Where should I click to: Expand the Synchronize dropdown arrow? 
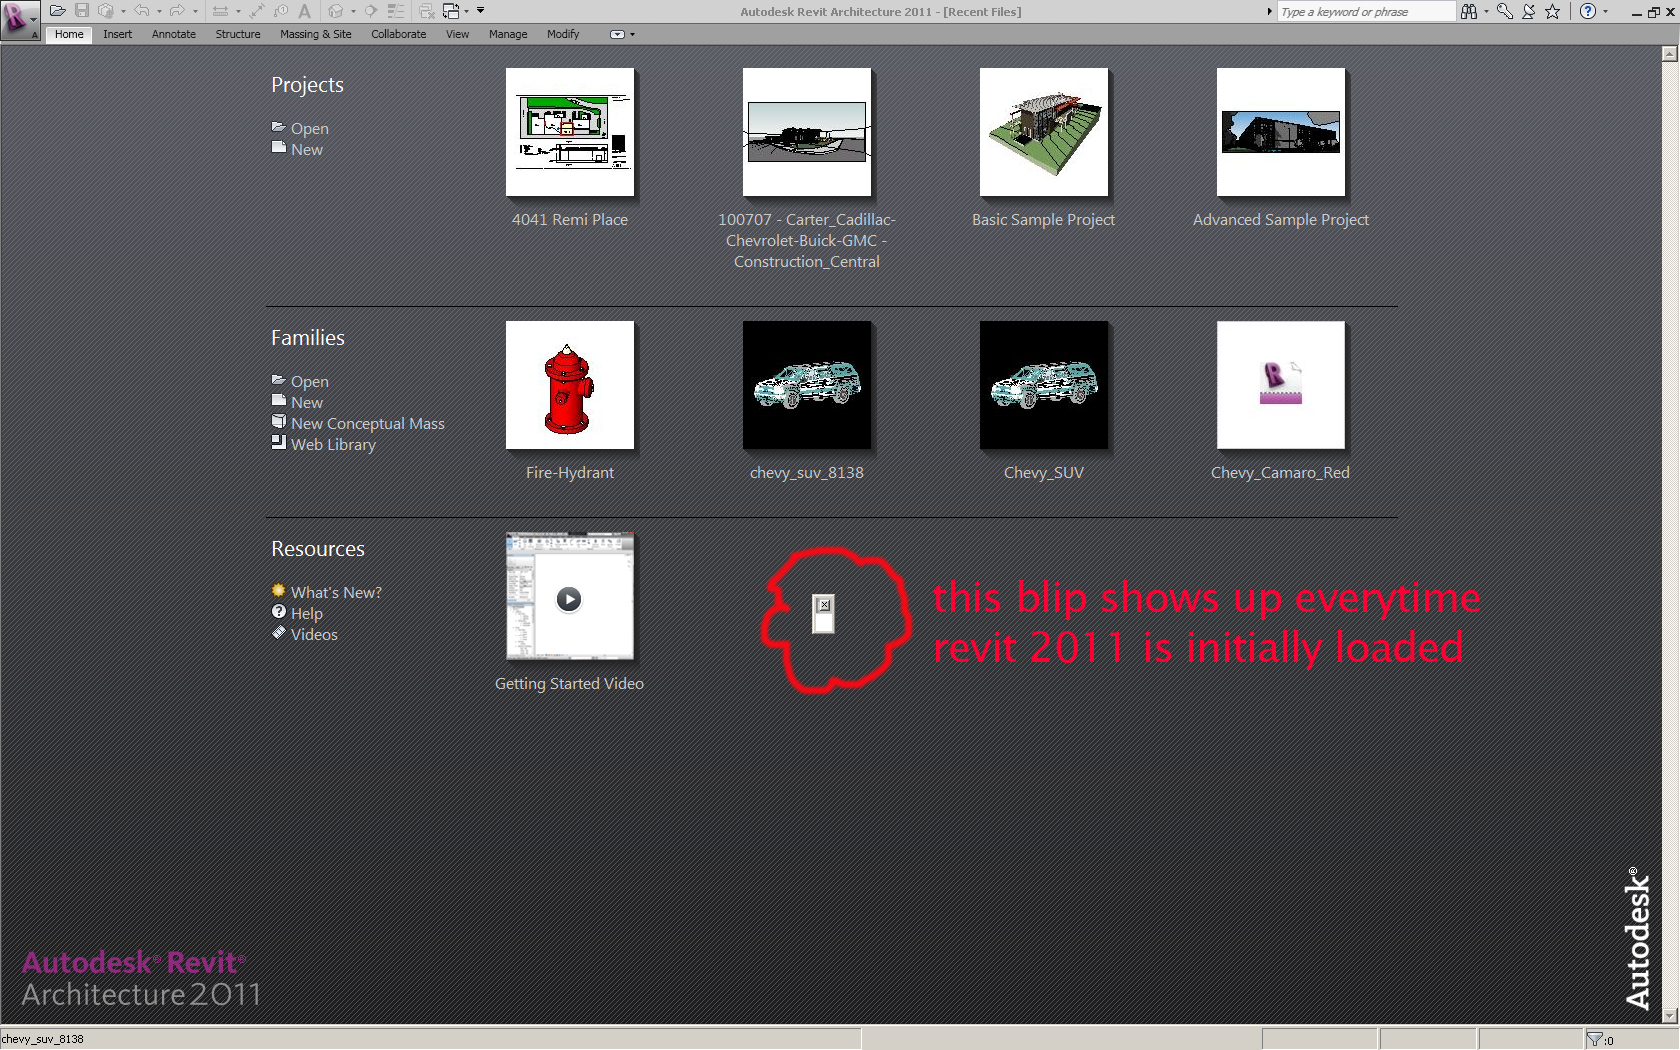pos(123,11)
